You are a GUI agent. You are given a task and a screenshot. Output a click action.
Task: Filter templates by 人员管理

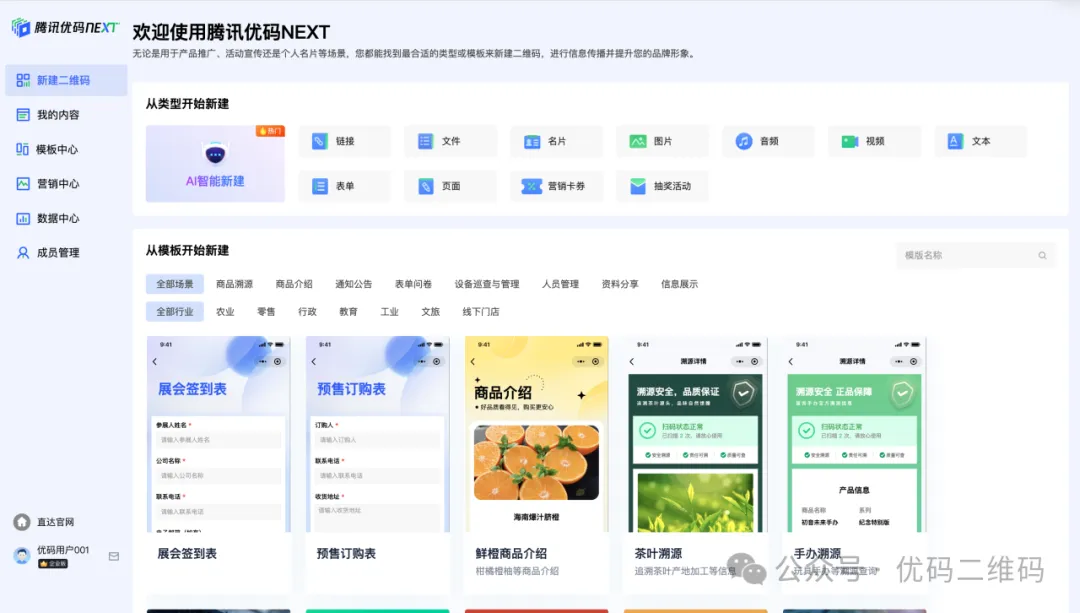[x=561, y=284]
